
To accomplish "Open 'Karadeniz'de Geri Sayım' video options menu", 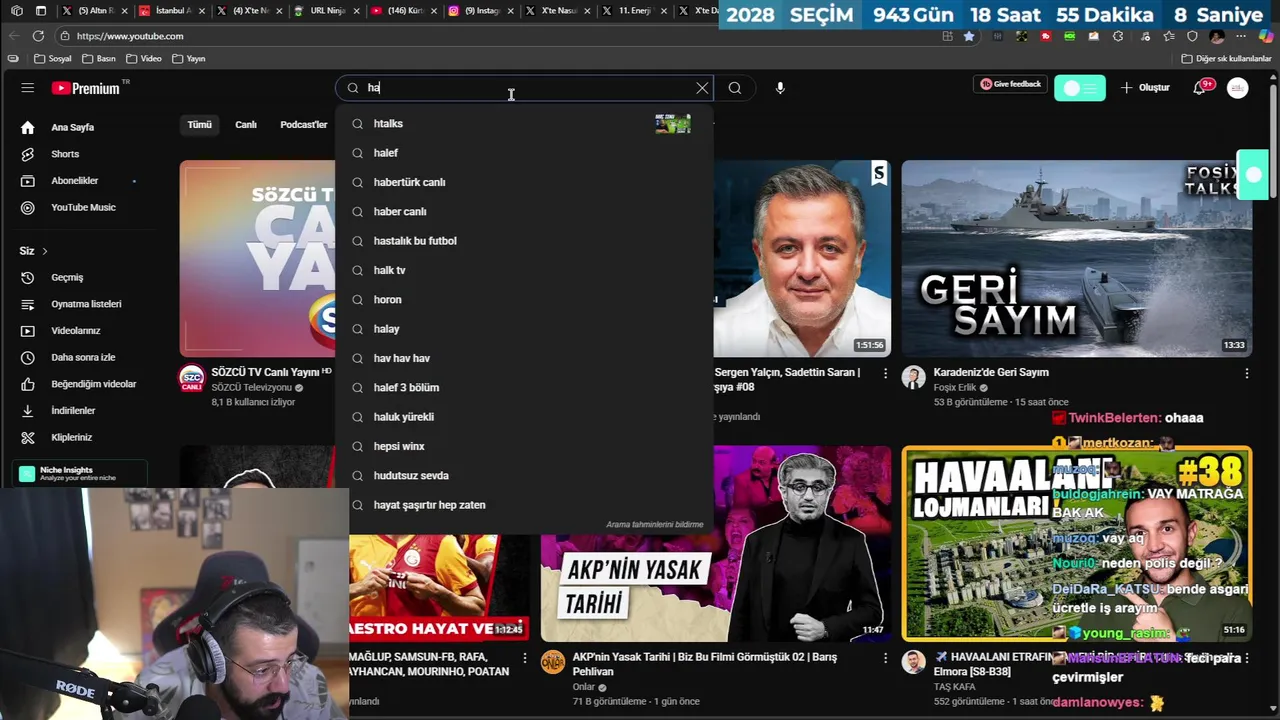I will [1246, 373].
